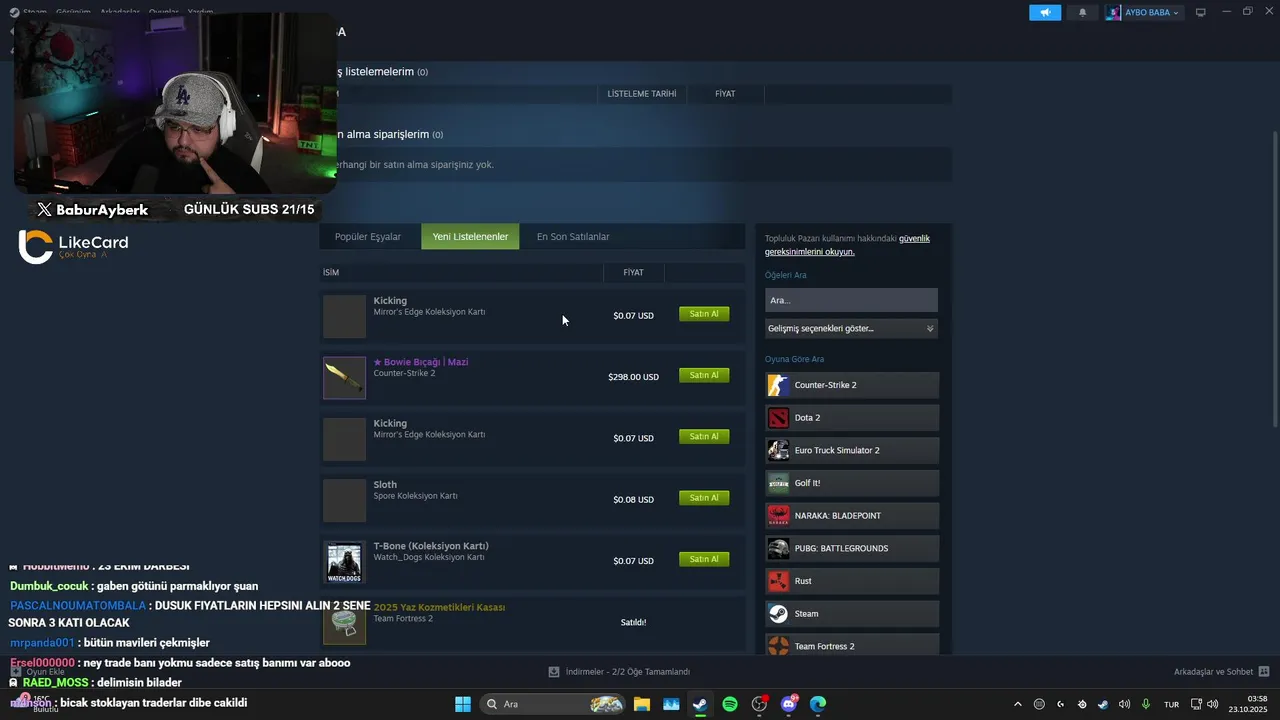Click the FİYAT header in listings table

[x=725, y=94]
